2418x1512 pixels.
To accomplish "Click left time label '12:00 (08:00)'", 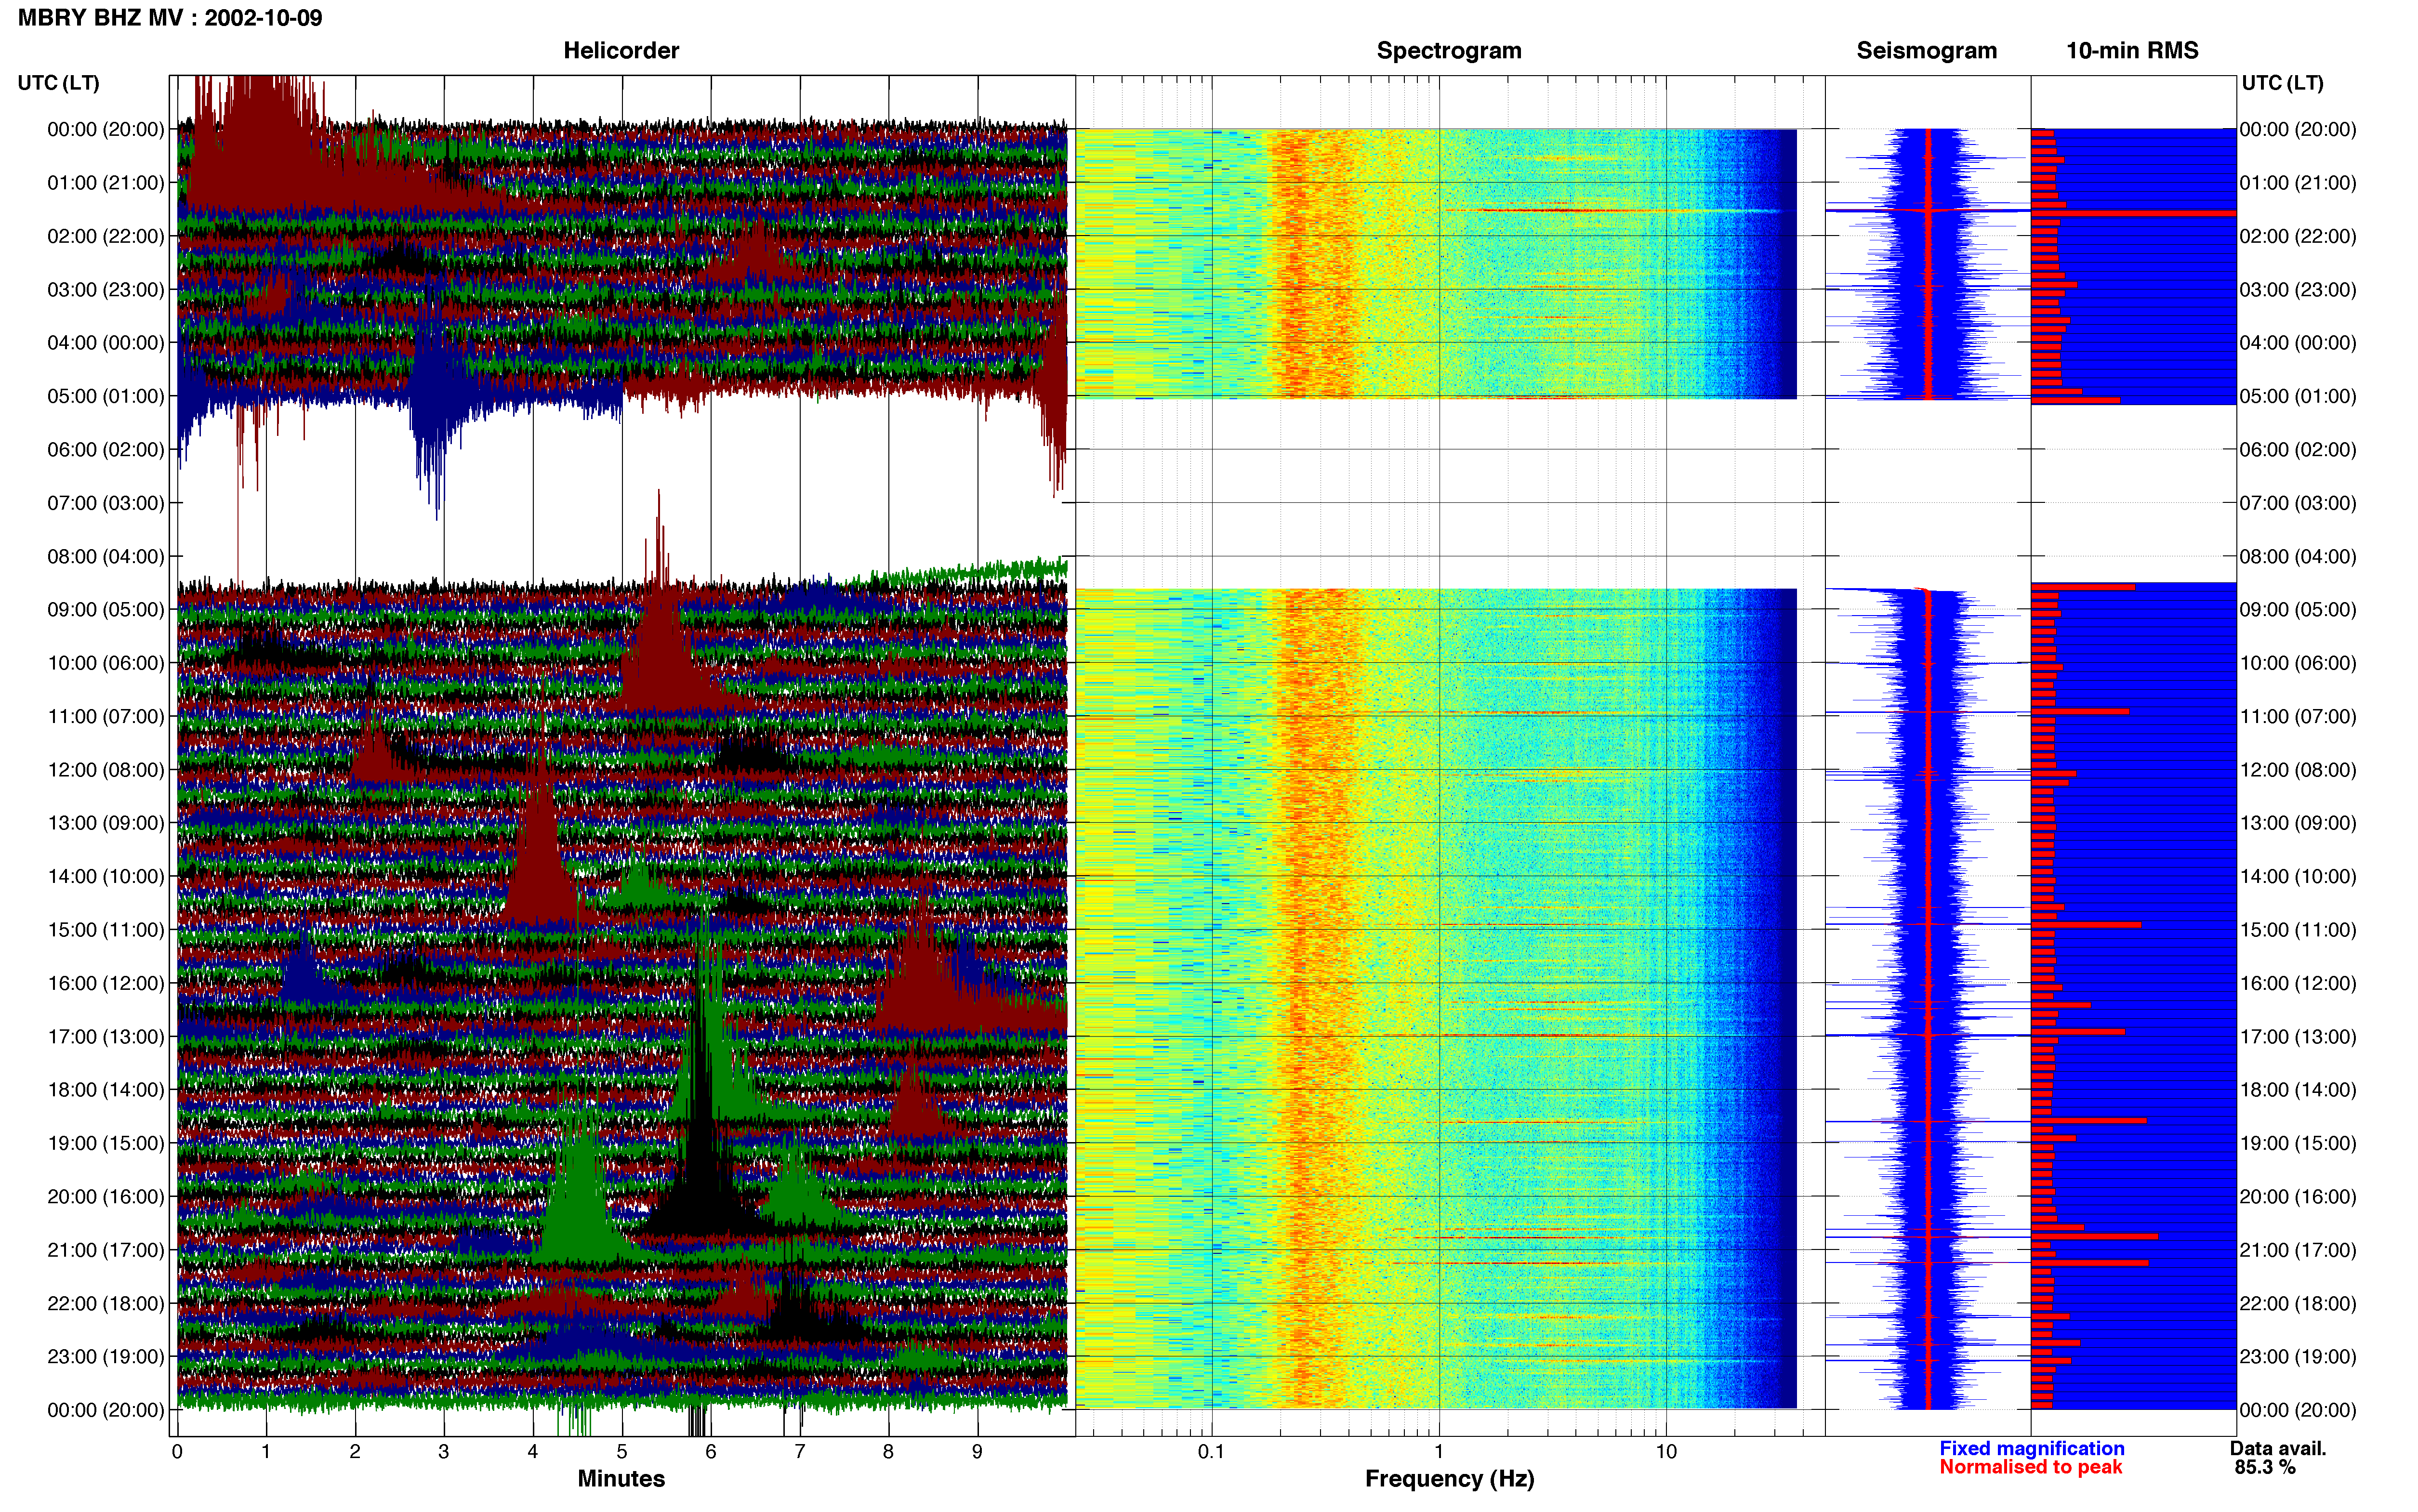I will (x=106, y=770).
